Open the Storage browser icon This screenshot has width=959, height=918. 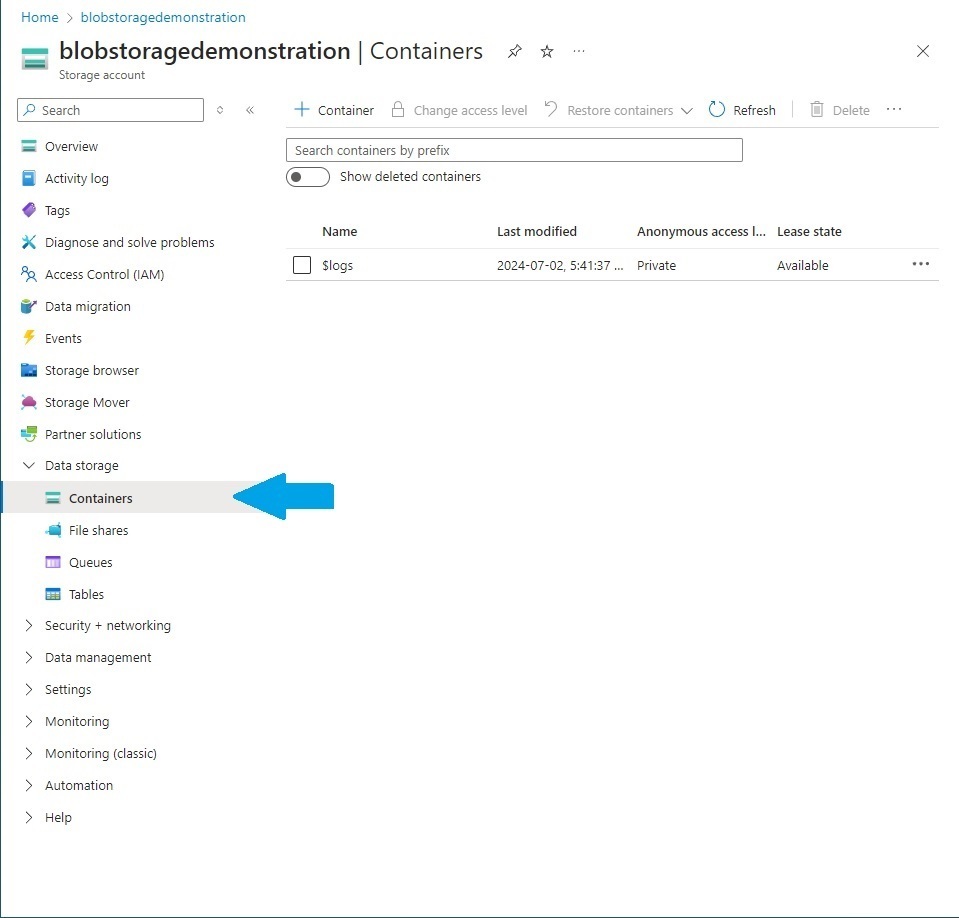(29, 370)
